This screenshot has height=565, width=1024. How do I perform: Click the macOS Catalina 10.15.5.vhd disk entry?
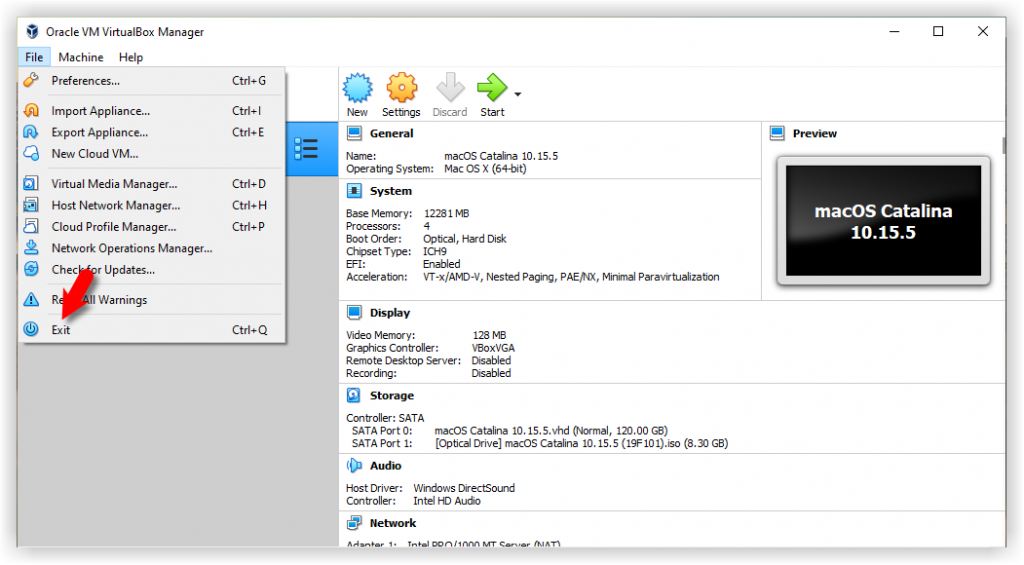pos(551,430)
